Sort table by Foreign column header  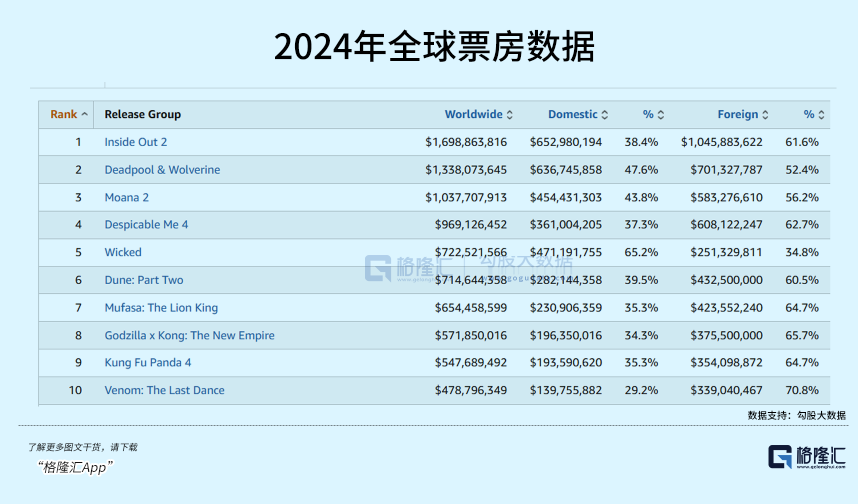[737, 115]
